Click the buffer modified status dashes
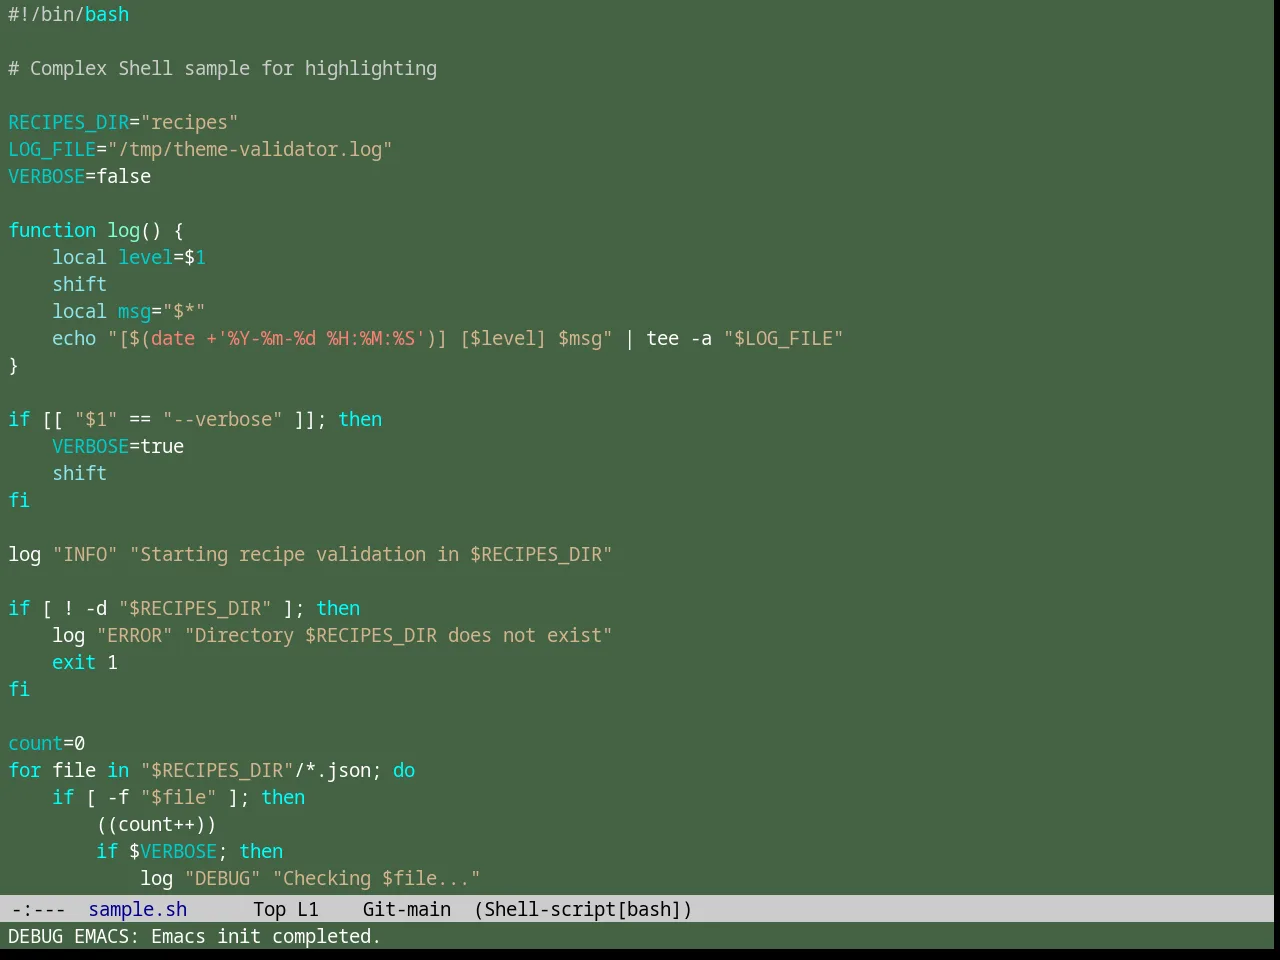 (39, 909)
